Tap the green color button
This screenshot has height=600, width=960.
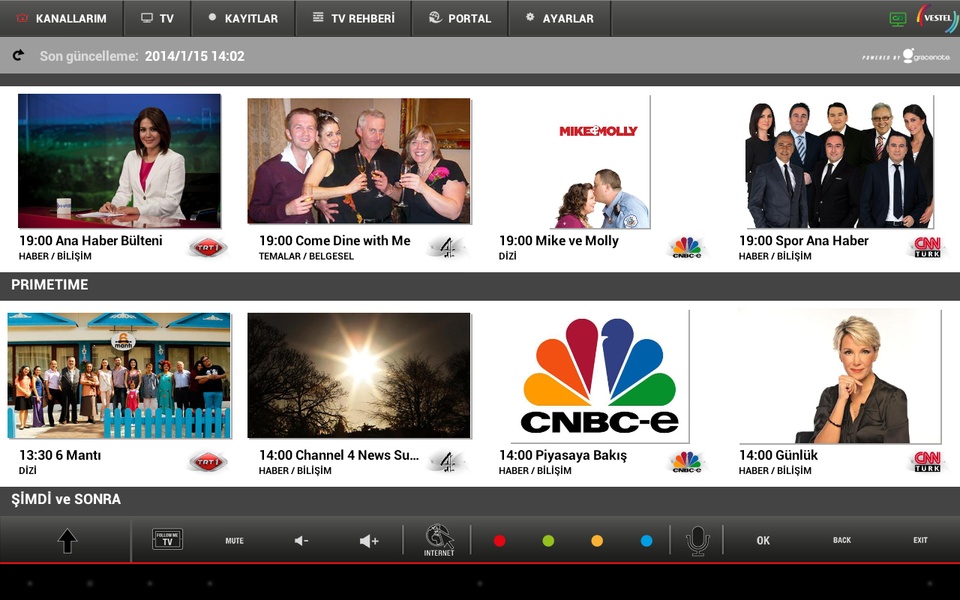pos(548,541)
